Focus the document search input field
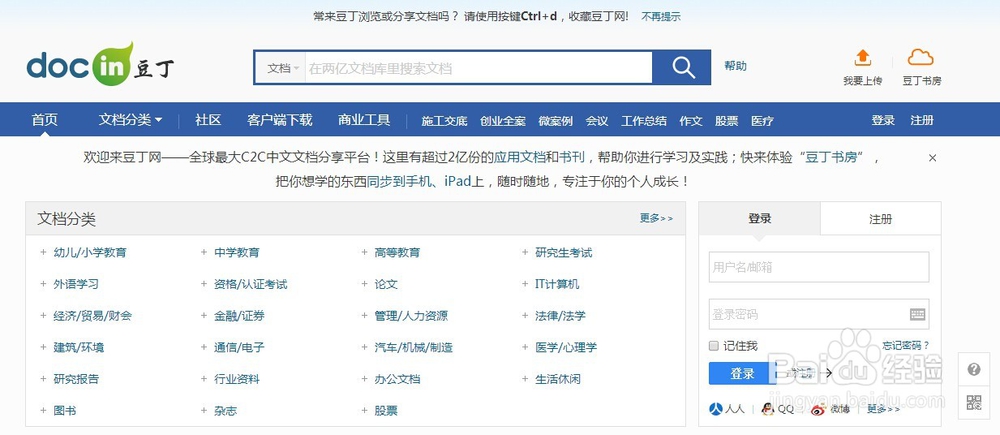 click(x=478, y=68)
